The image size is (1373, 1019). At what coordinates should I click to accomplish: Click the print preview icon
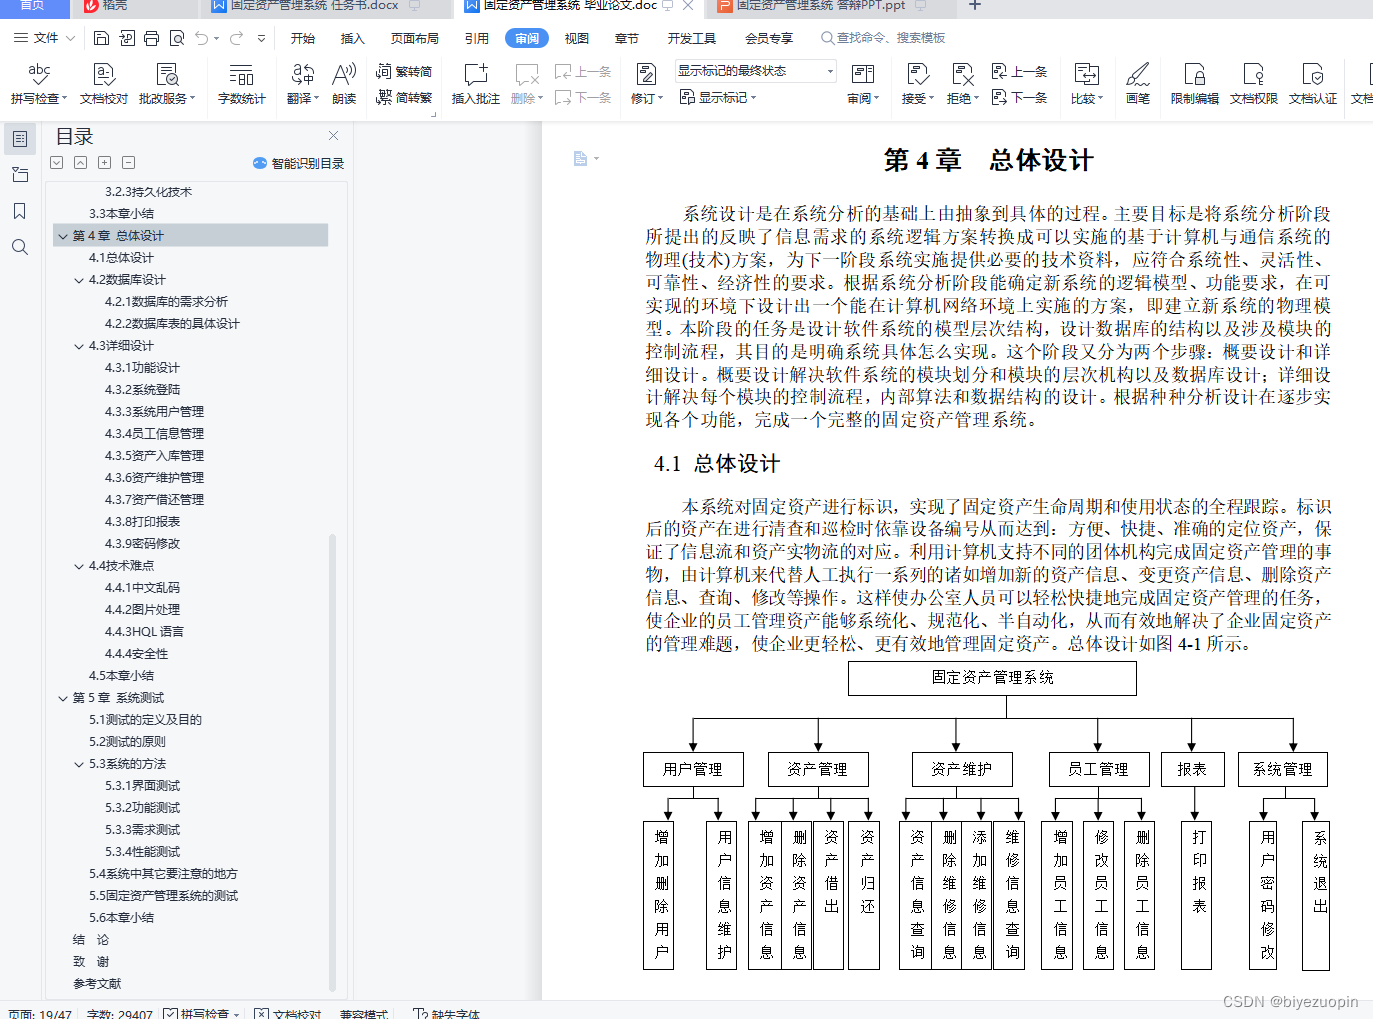(177, 38)
